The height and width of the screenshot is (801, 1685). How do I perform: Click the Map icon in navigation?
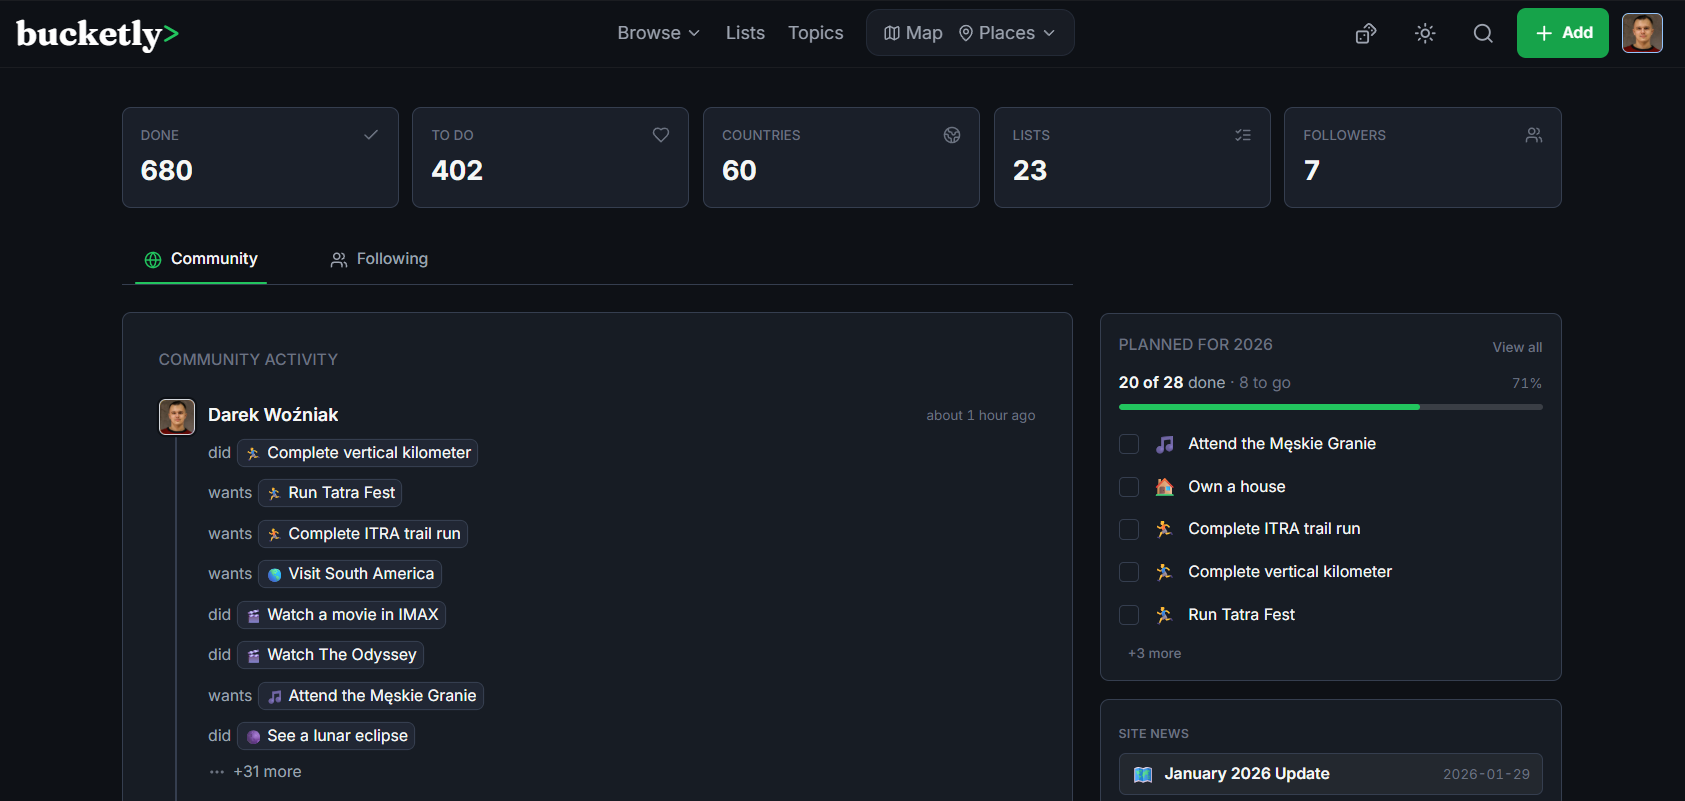point(892,33)
